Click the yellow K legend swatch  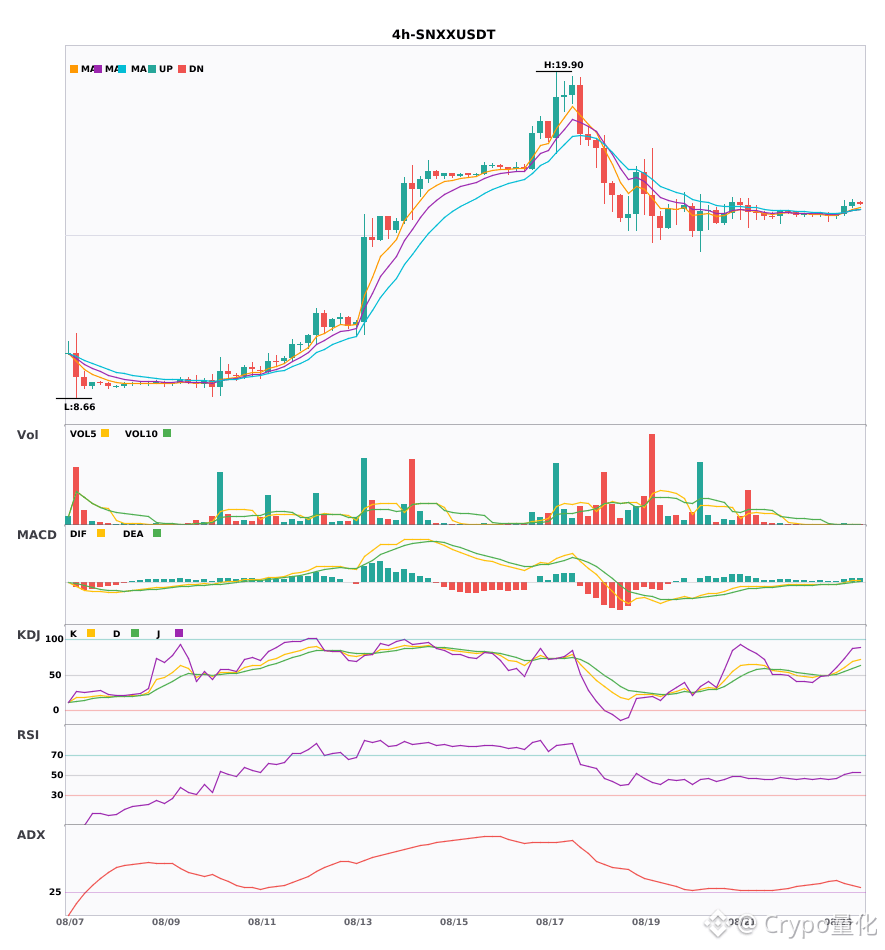(x=91, y=633)
